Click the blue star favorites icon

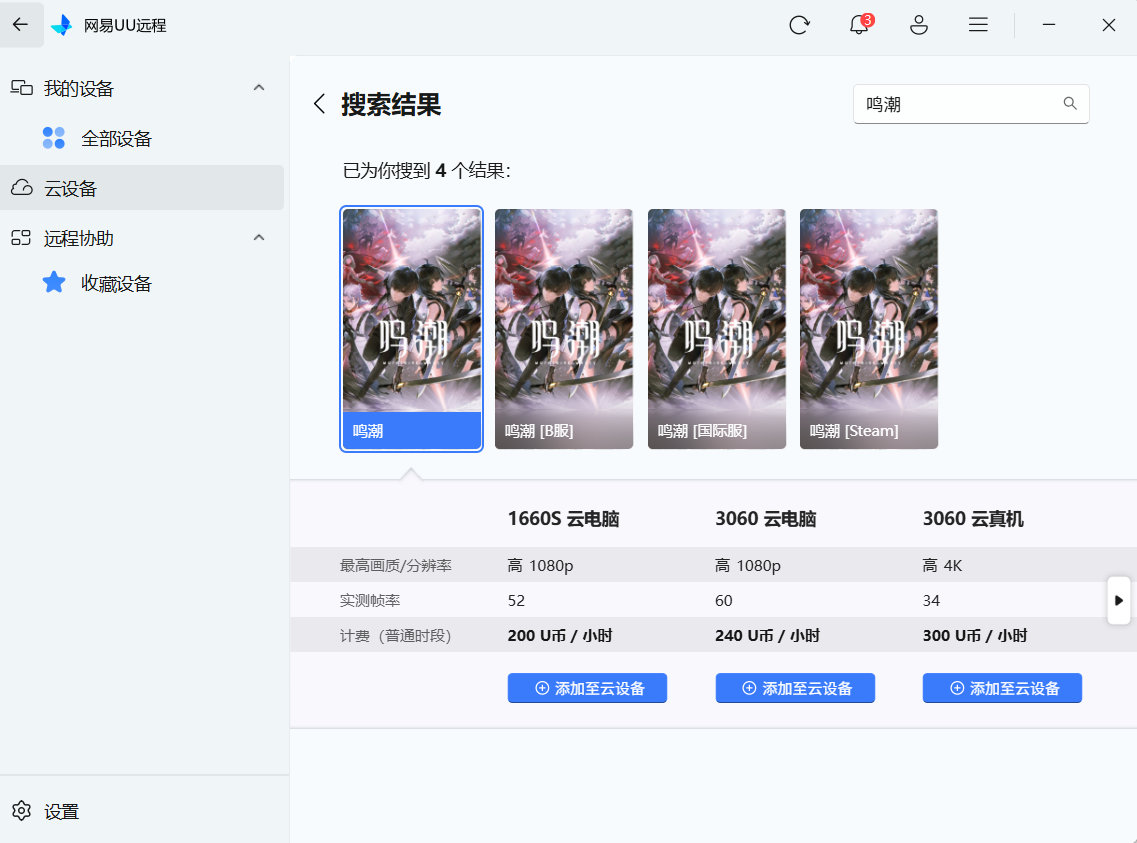(x=54, y=282)
